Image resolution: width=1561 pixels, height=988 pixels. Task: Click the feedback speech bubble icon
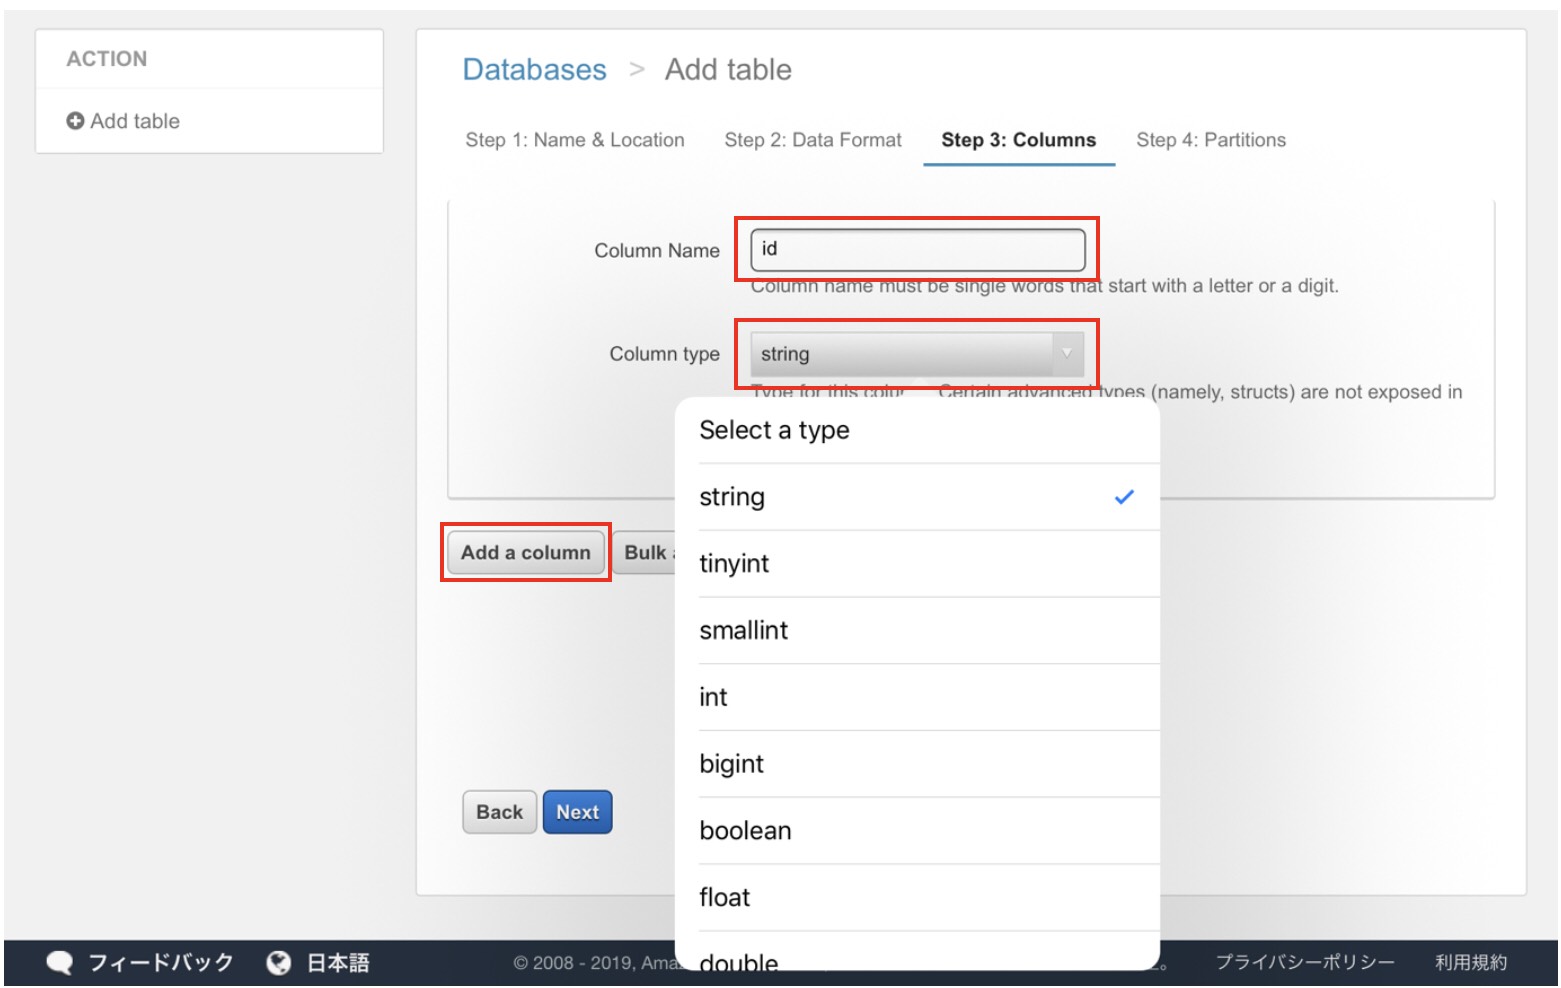(x=60, y=962)
